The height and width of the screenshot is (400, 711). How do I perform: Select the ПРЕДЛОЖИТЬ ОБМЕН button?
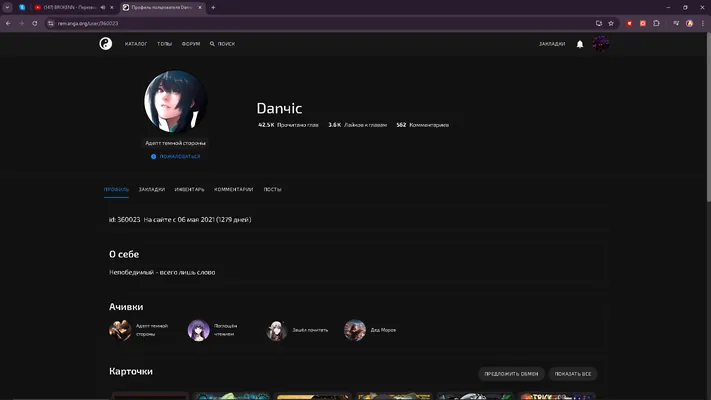511,374
